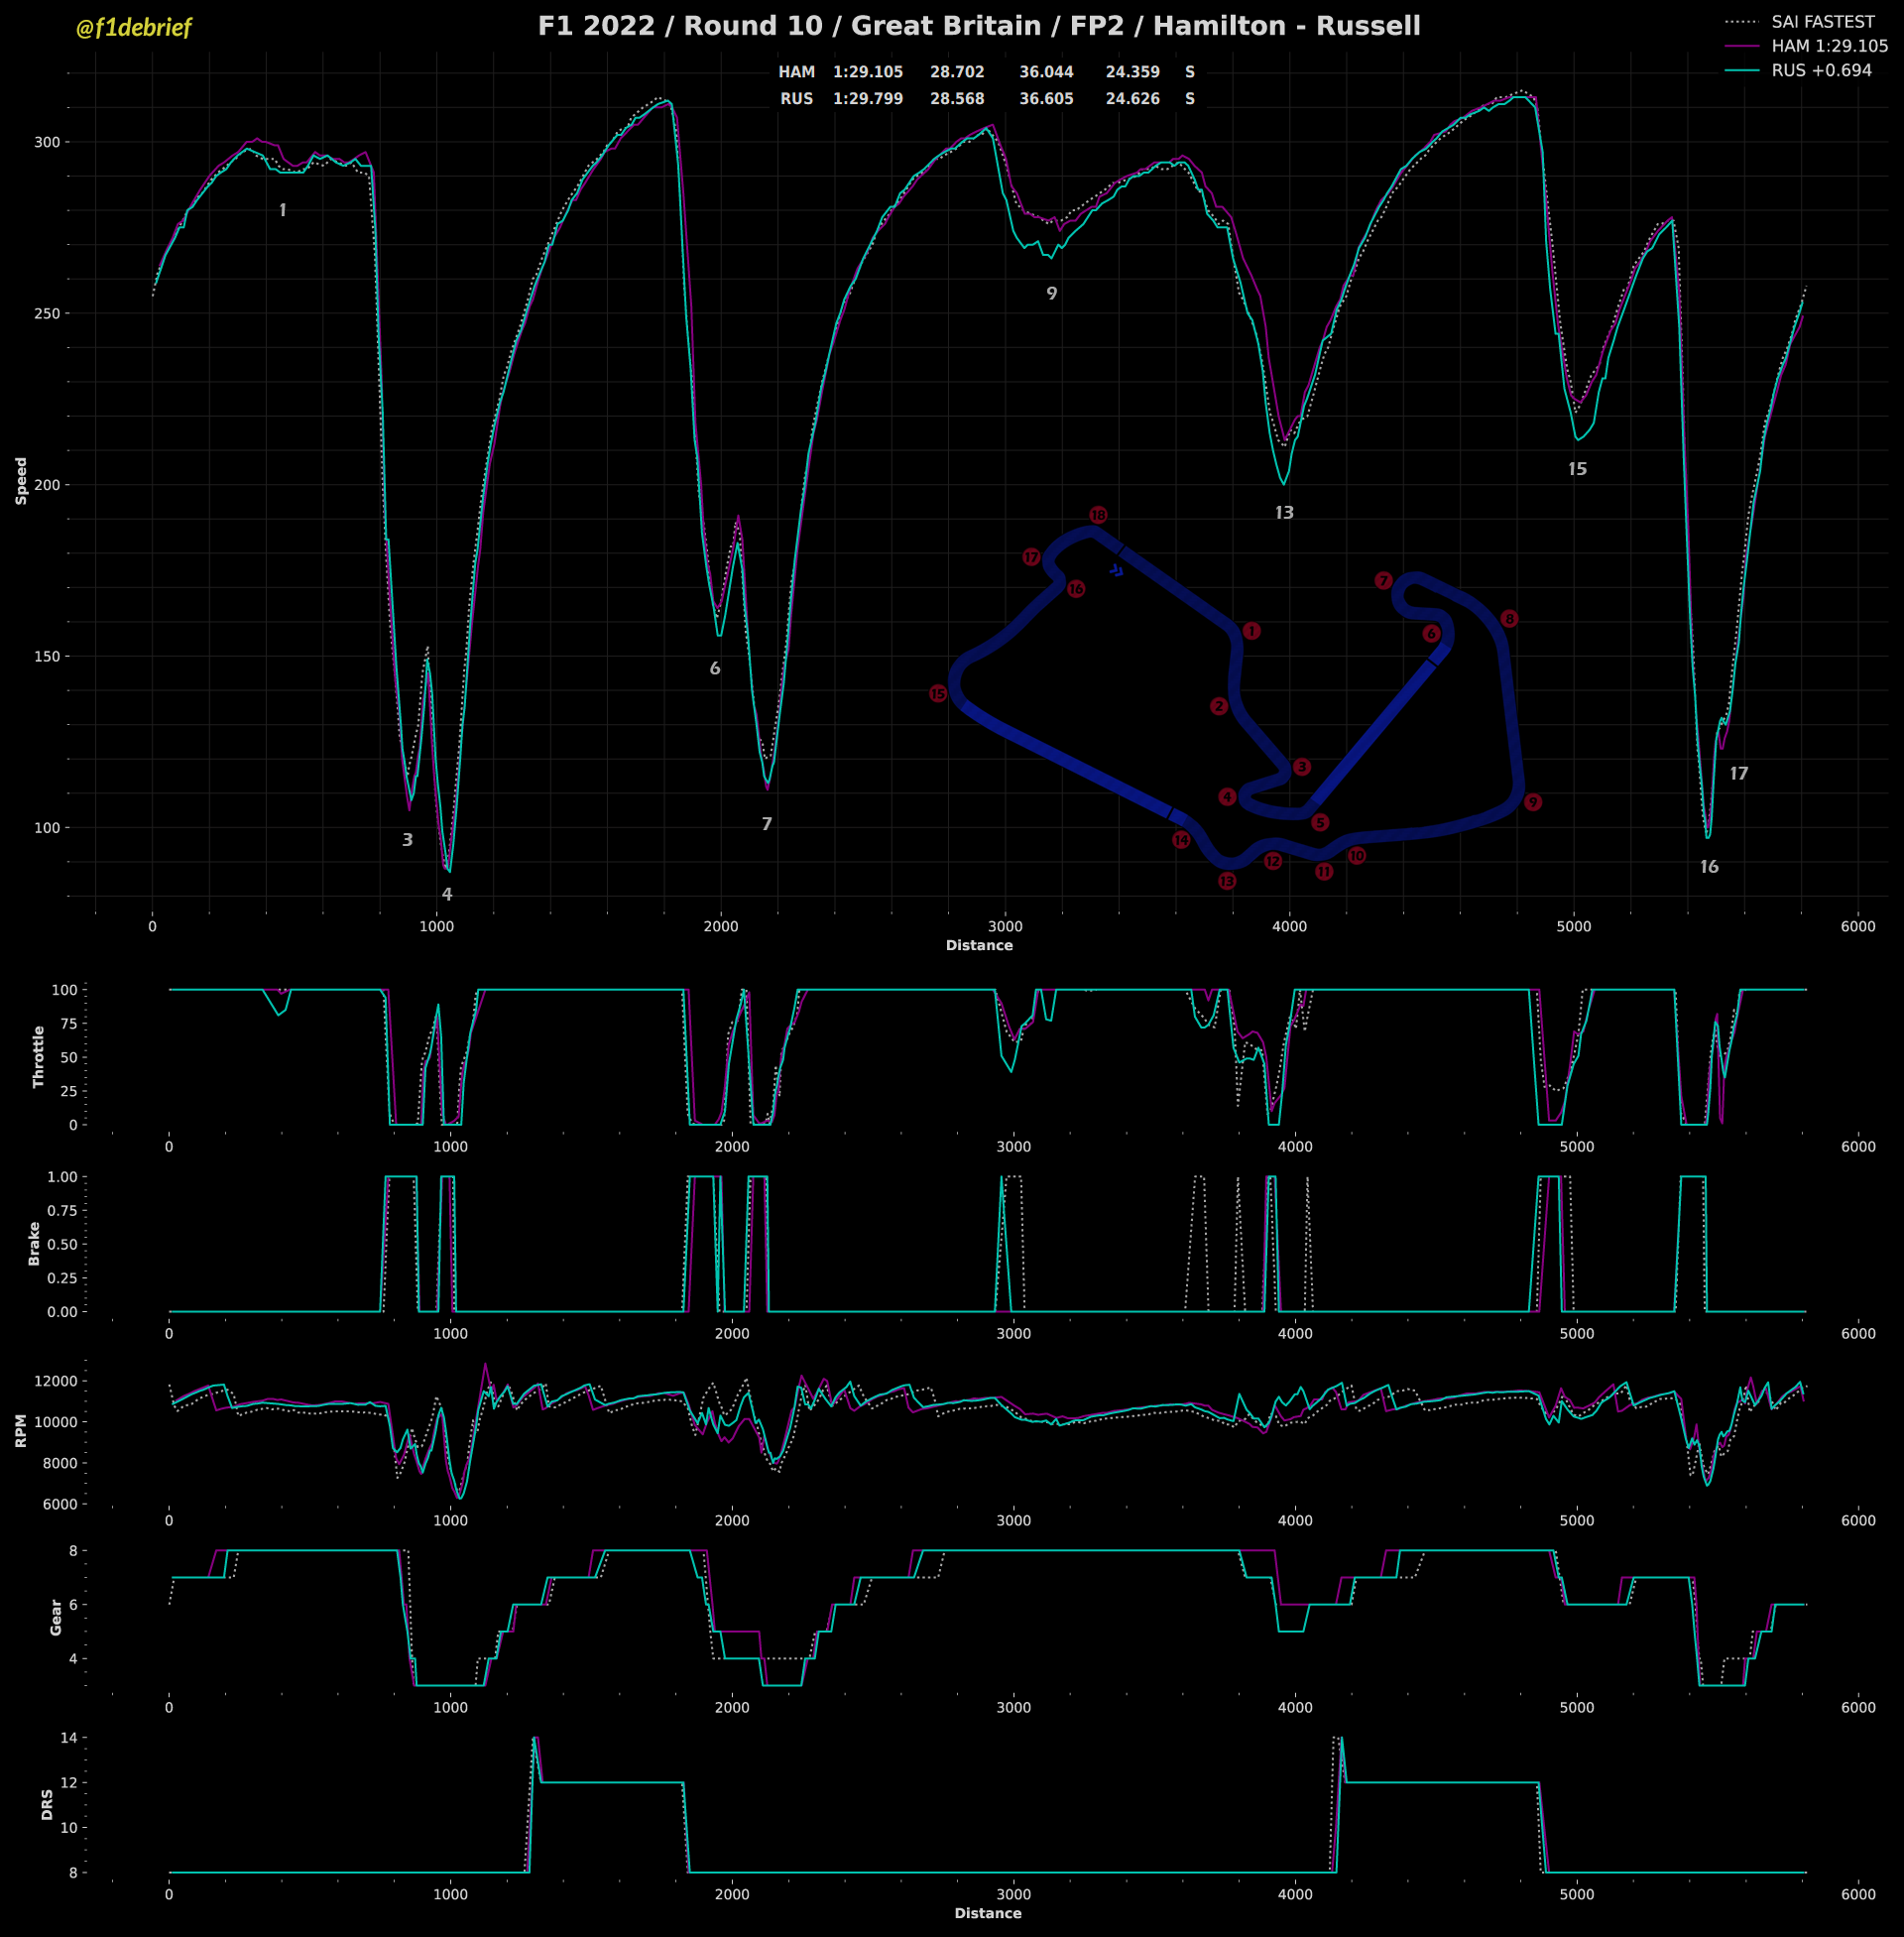Click the Throttle axis label
Screen dimensions: 1904x1937
[39, 1057]
